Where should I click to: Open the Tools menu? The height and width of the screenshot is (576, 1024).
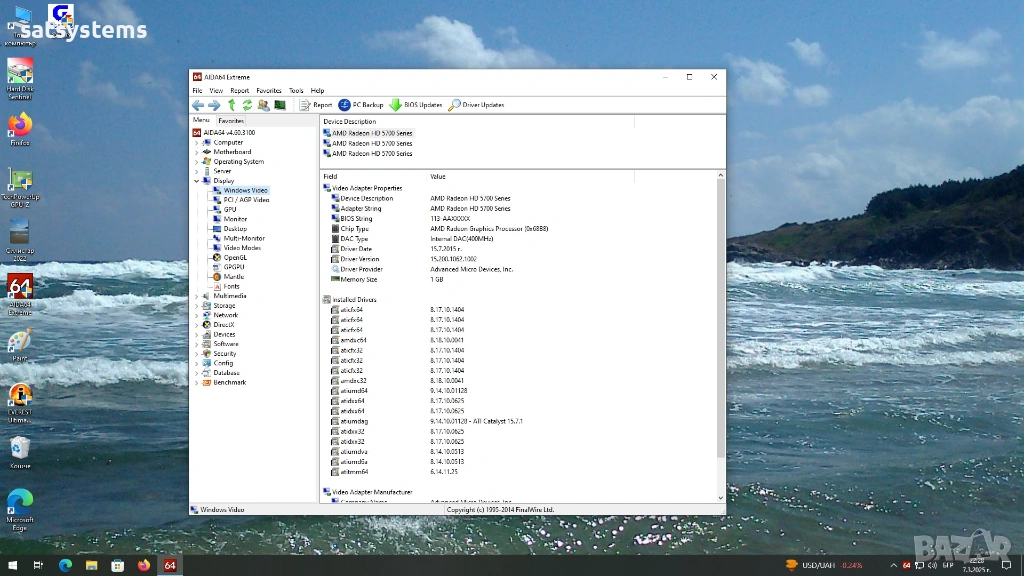pos(296,91)
